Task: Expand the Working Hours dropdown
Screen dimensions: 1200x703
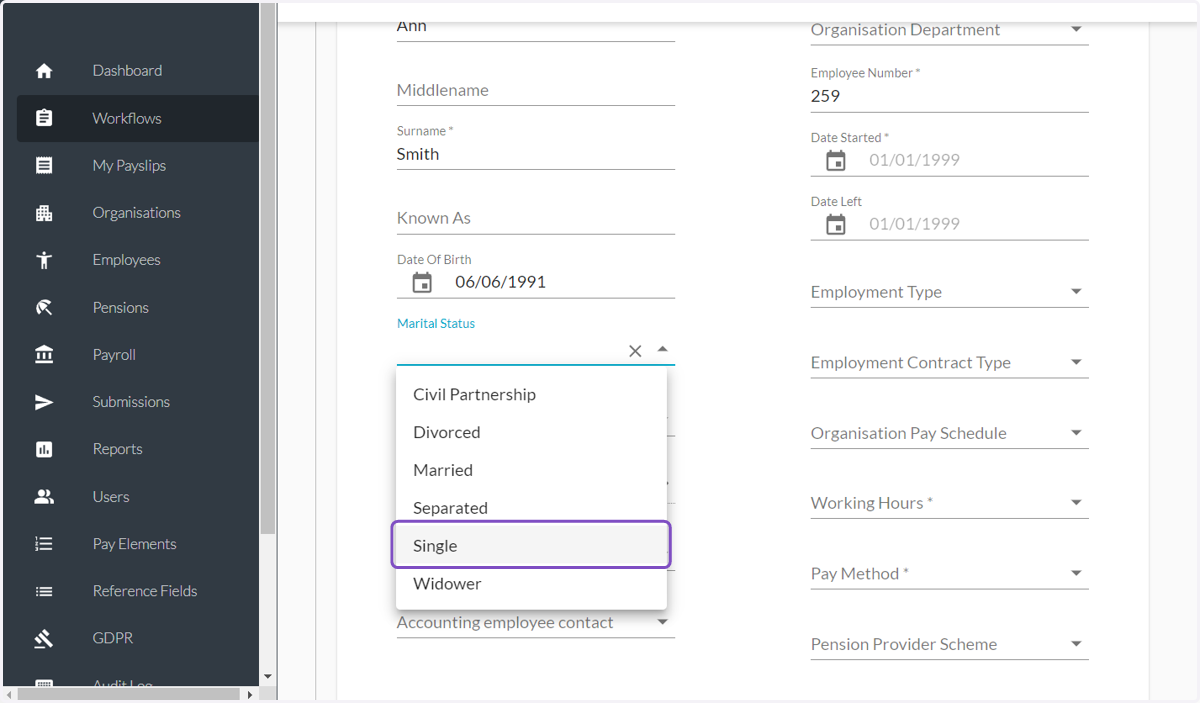Action: pyautogui.click(x=1076, y=503)
